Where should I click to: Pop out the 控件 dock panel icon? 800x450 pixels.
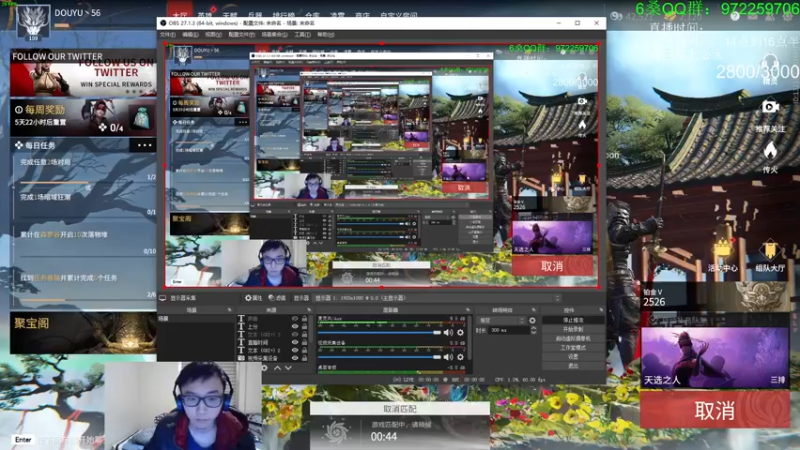(601, 310)
